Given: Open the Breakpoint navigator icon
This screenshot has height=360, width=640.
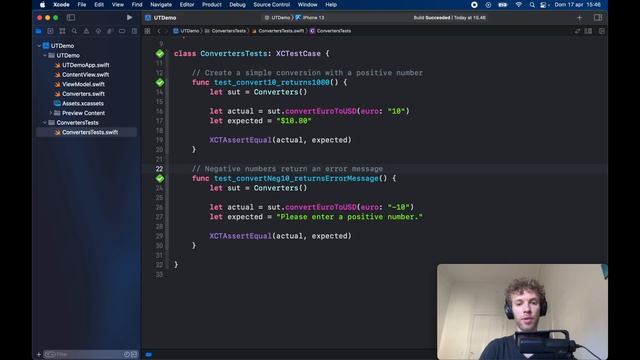Looking at the screenshot, I should (x=122, y=31).
